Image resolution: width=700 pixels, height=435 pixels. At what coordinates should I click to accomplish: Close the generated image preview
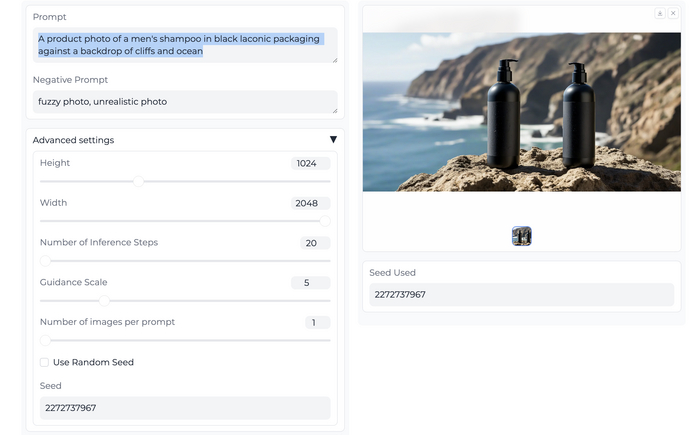(x=673, y=13)
